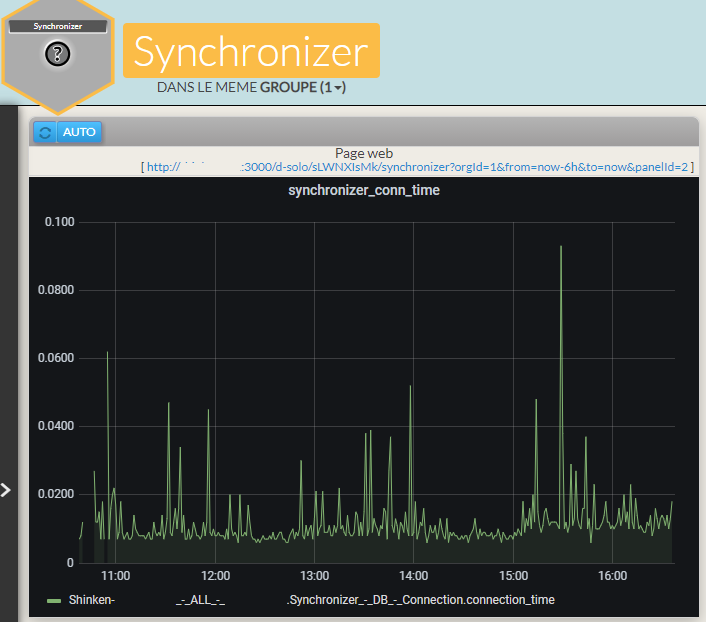
Task: Expand the left side panel chevron
Action: pyautogui.click(x=6, y=490)
